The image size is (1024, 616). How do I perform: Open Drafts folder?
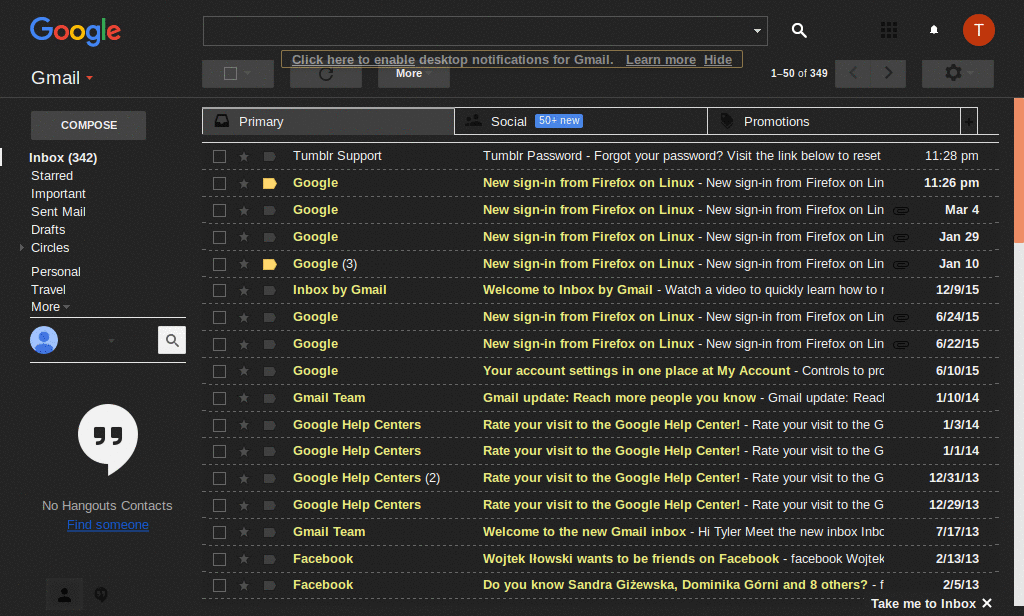coord(48,230)
